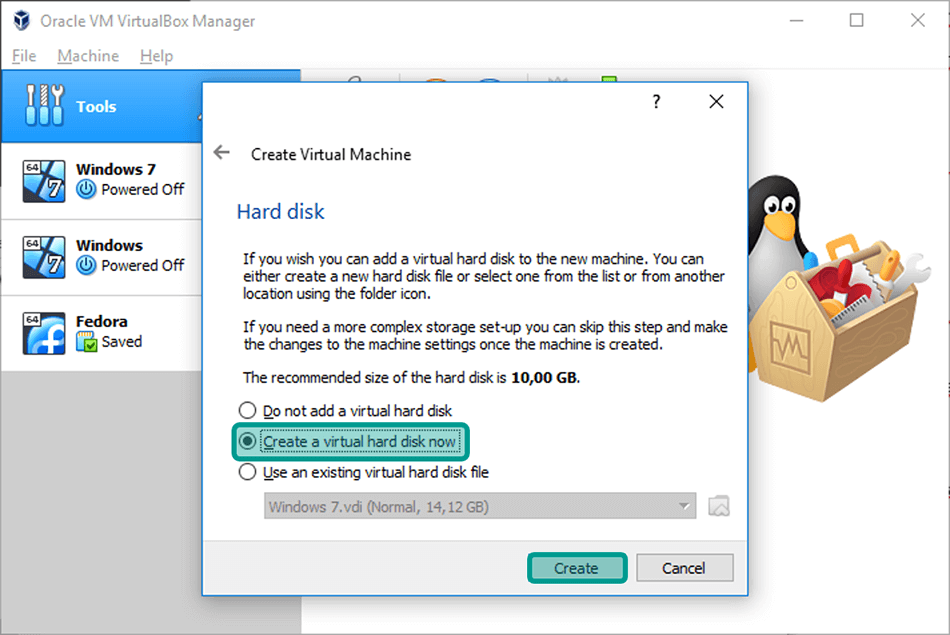Select Use an existing virtual hard disk file
The width and height of the screenshot is (950, 635).
point(364,472)
